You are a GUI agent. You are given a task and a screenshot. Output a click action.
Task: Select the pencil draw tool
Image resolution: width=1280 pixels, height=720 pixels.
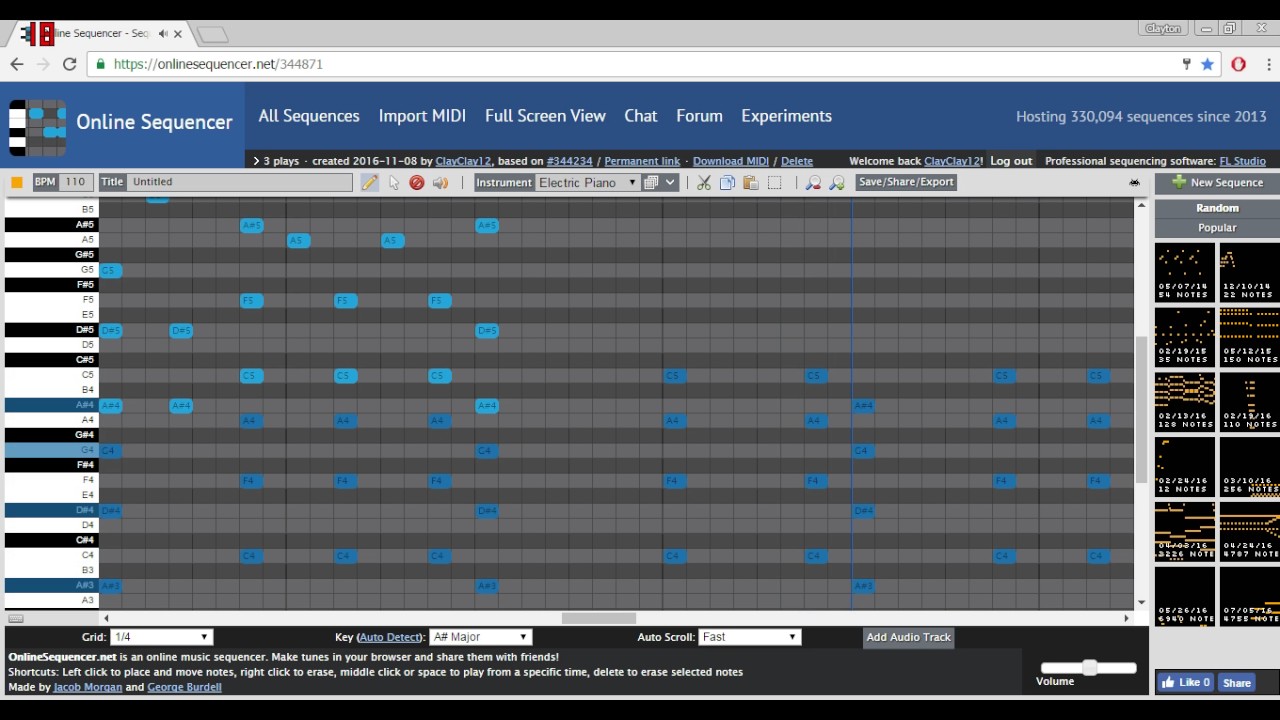pos(370,182)
